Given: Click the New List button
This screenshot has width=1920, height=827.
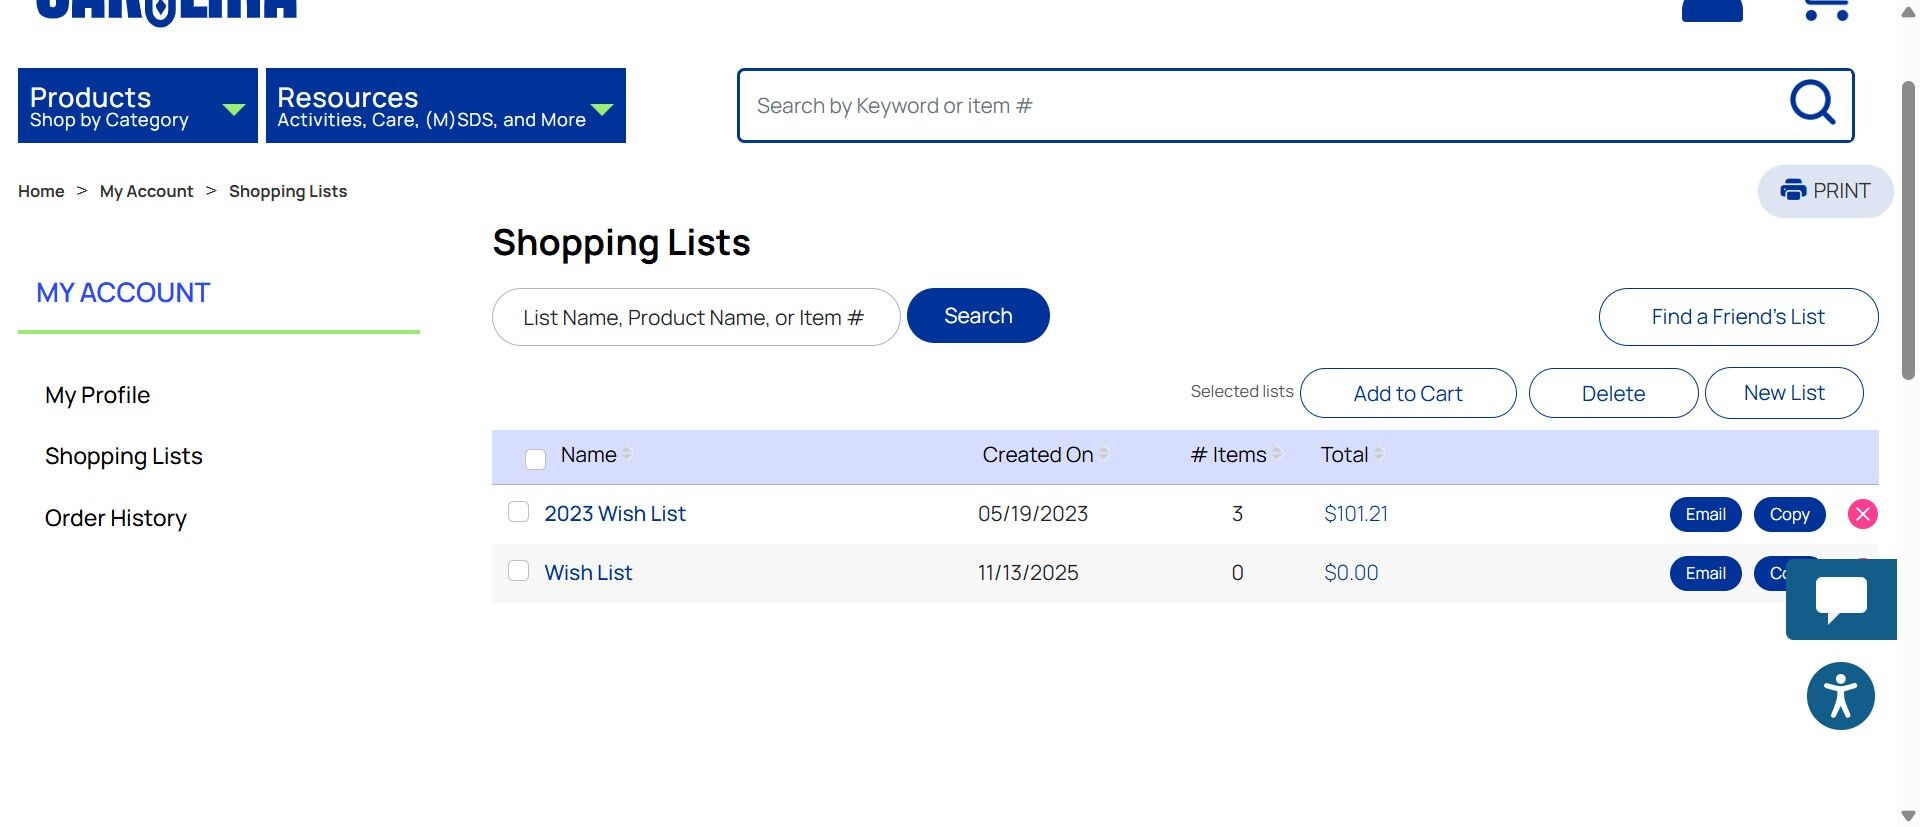Looking at the screenshot, I should [x=1783, y=393].
